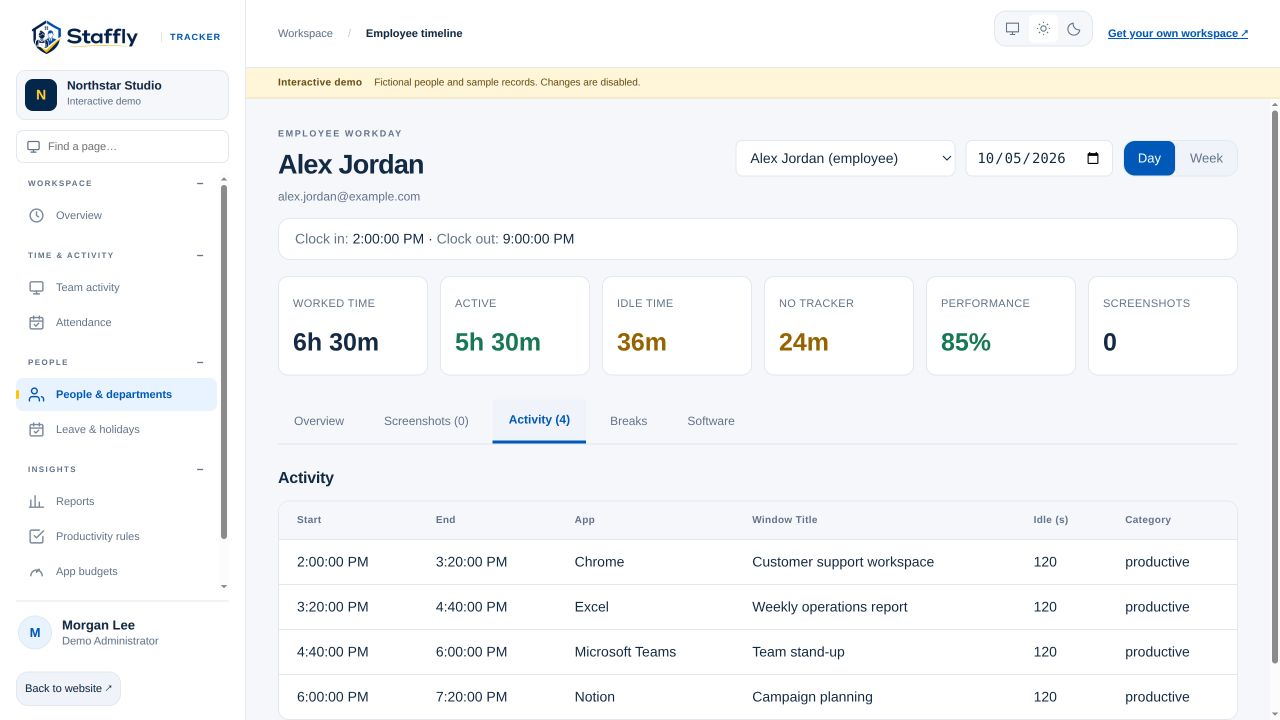Open Team activity sidebar page
Viewport: 1280px width, 720px height.
tap(116, 287)
